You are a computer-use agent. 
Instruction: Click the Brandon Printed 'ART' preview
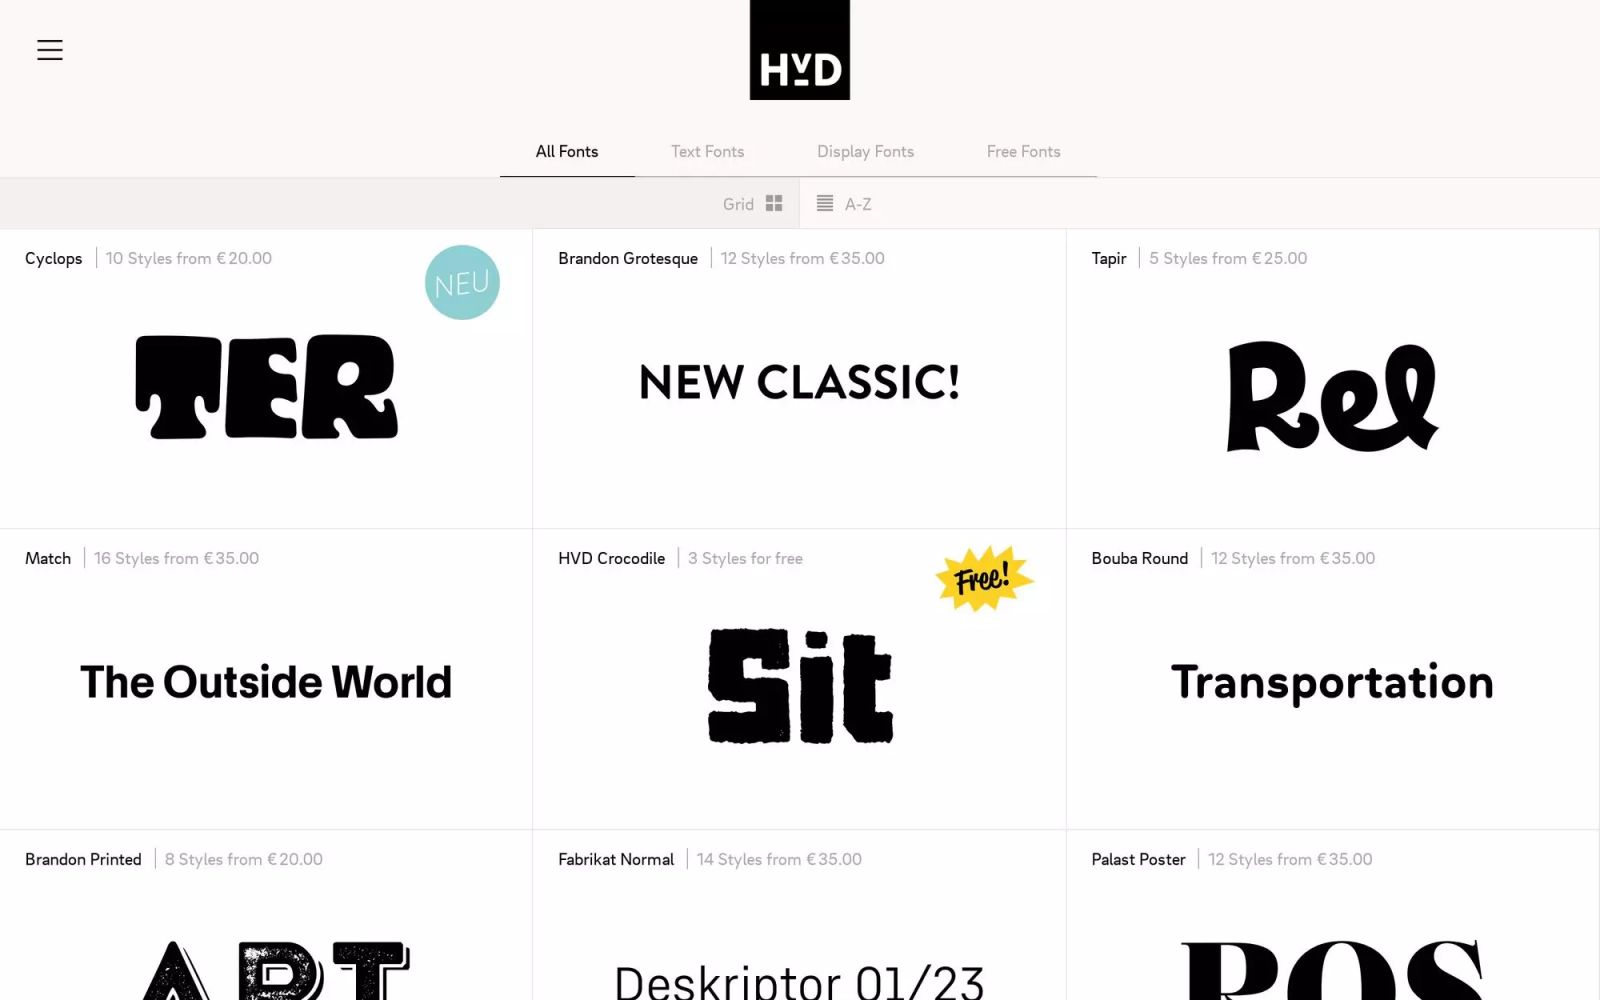[x=276, y=970]
